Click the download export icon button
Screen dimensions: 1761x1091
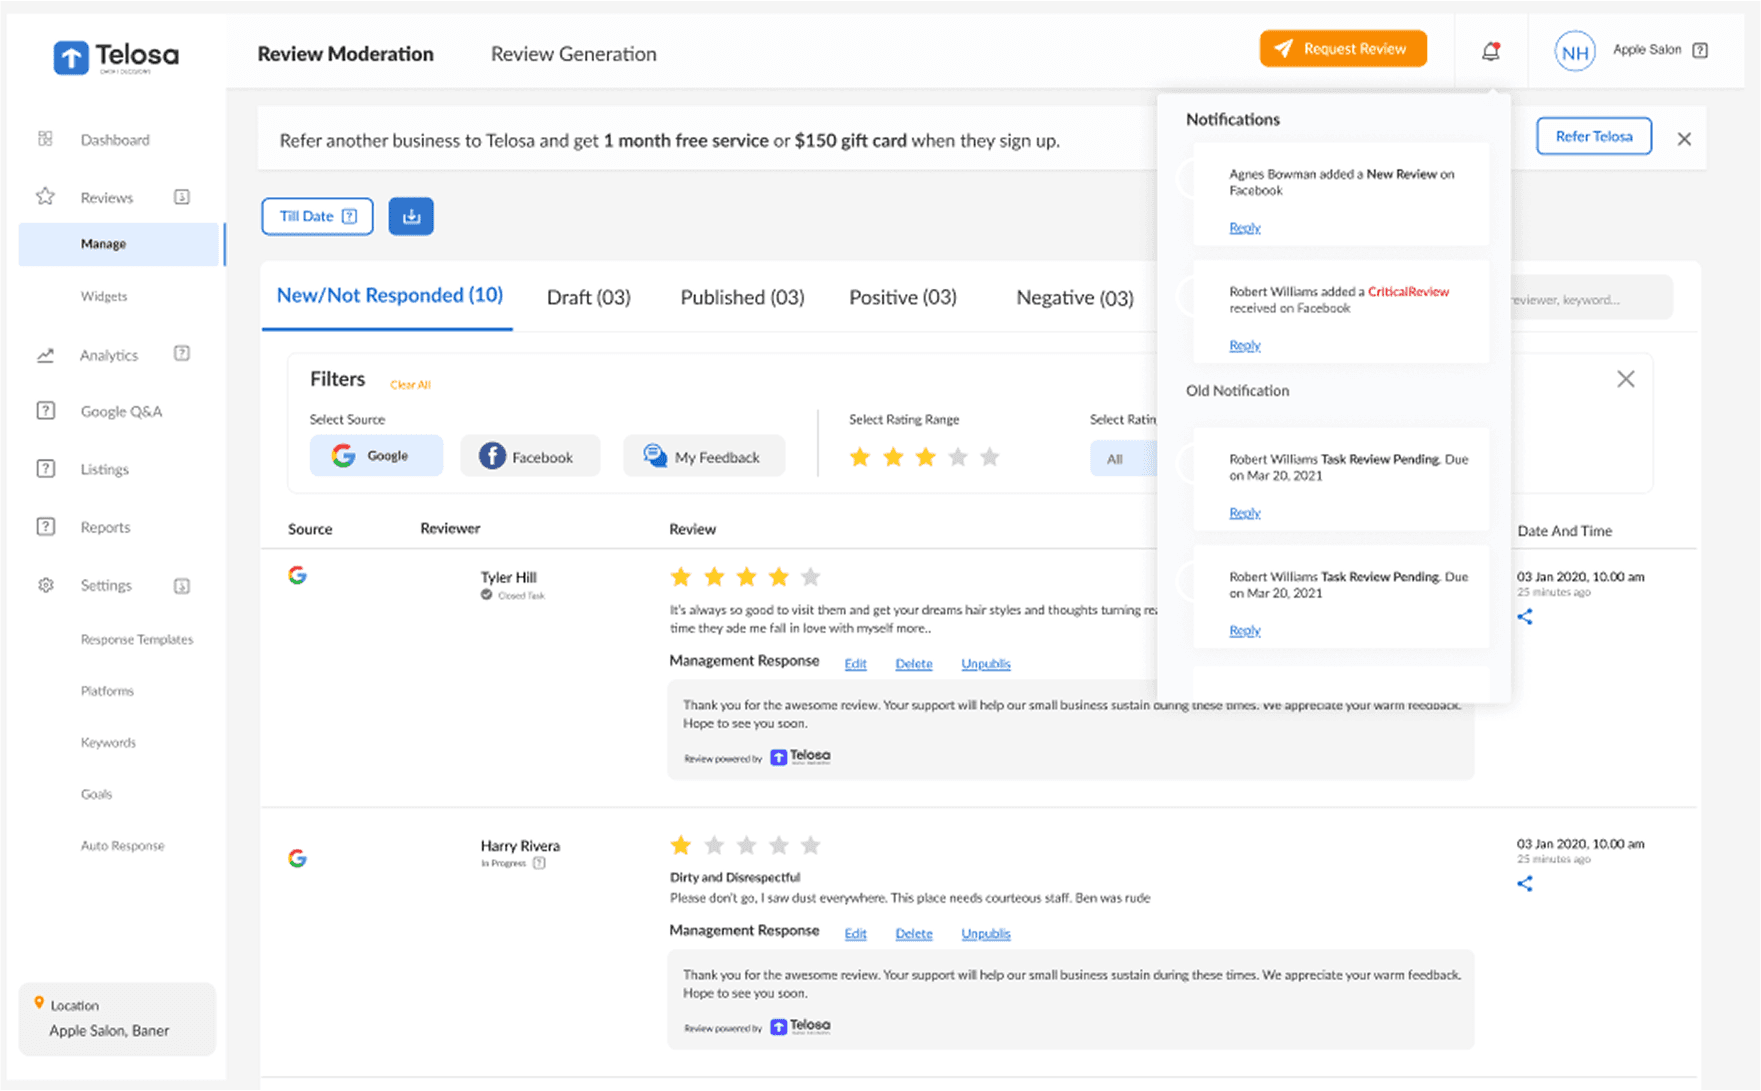tap(411, 216)
